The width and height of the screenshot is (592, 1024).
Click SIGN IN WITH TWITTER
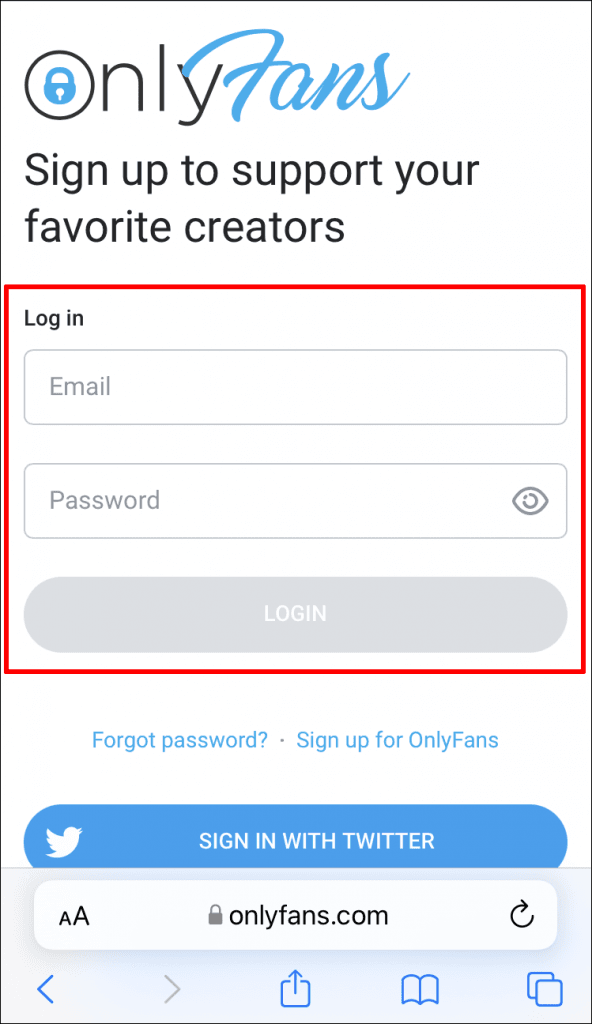316,840
